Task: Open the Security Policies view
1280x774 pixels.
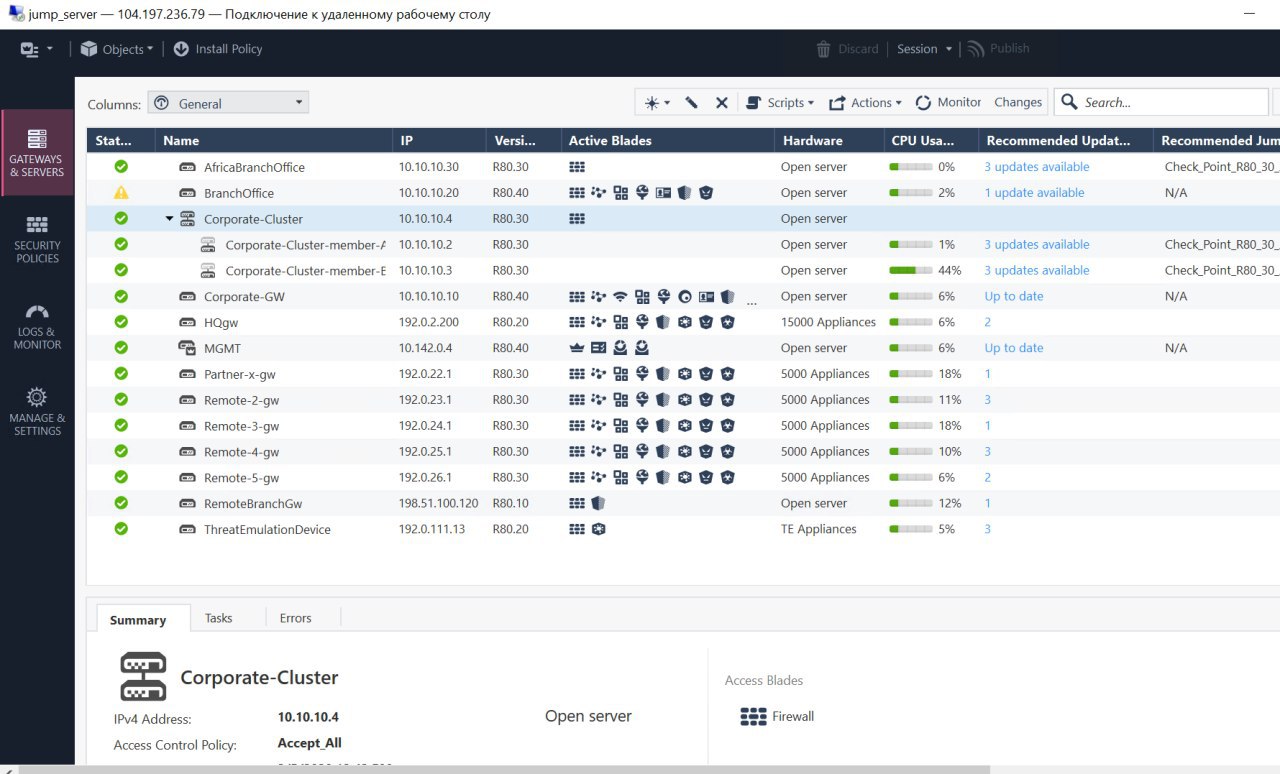Action: pyautogui.click(x=37, y=239)
